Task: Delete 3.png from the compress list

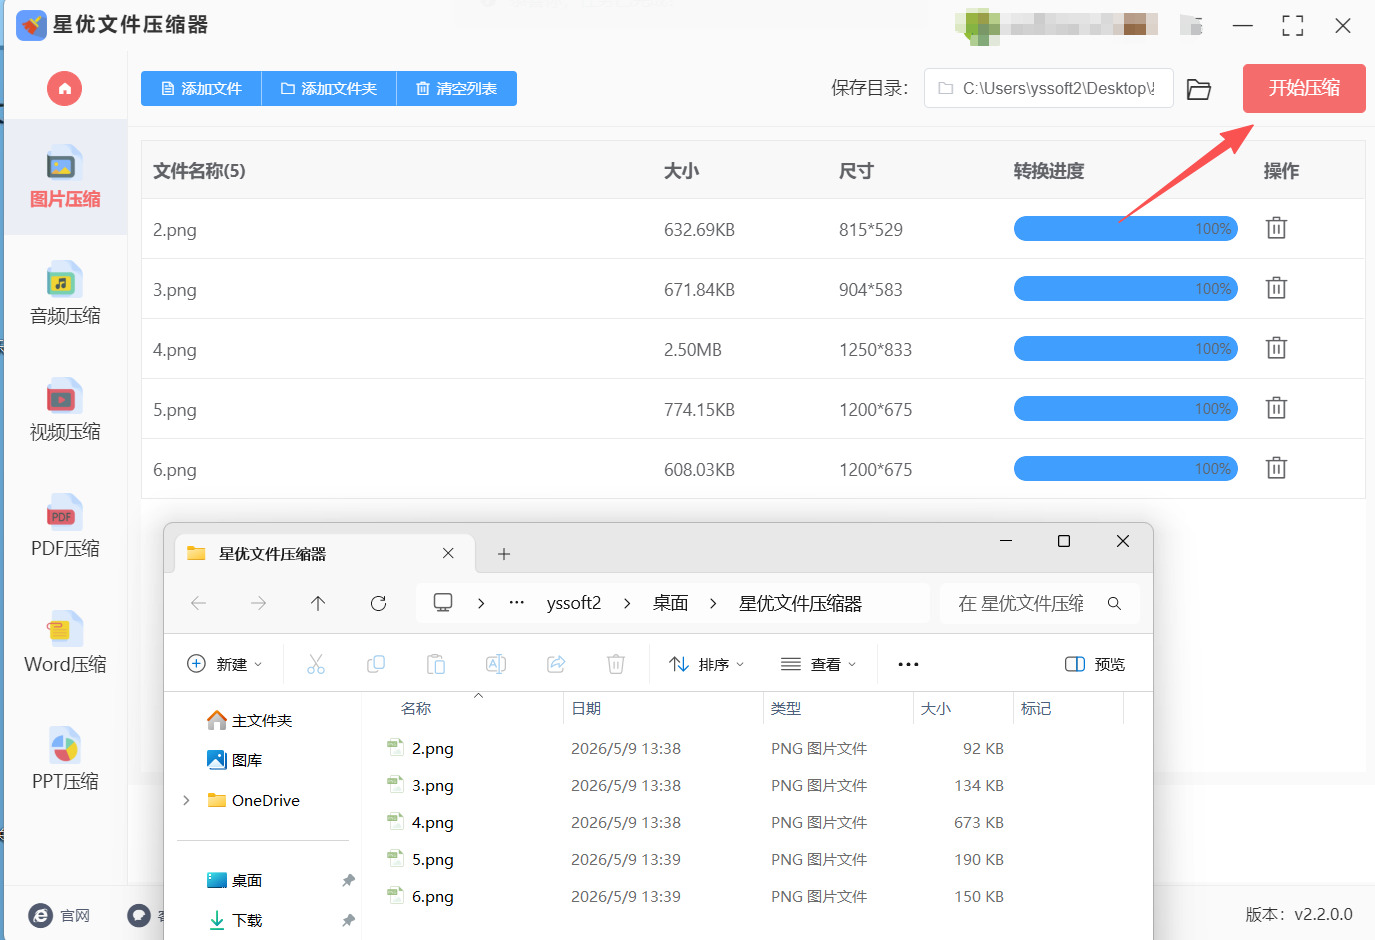Action: point(1276,288)
